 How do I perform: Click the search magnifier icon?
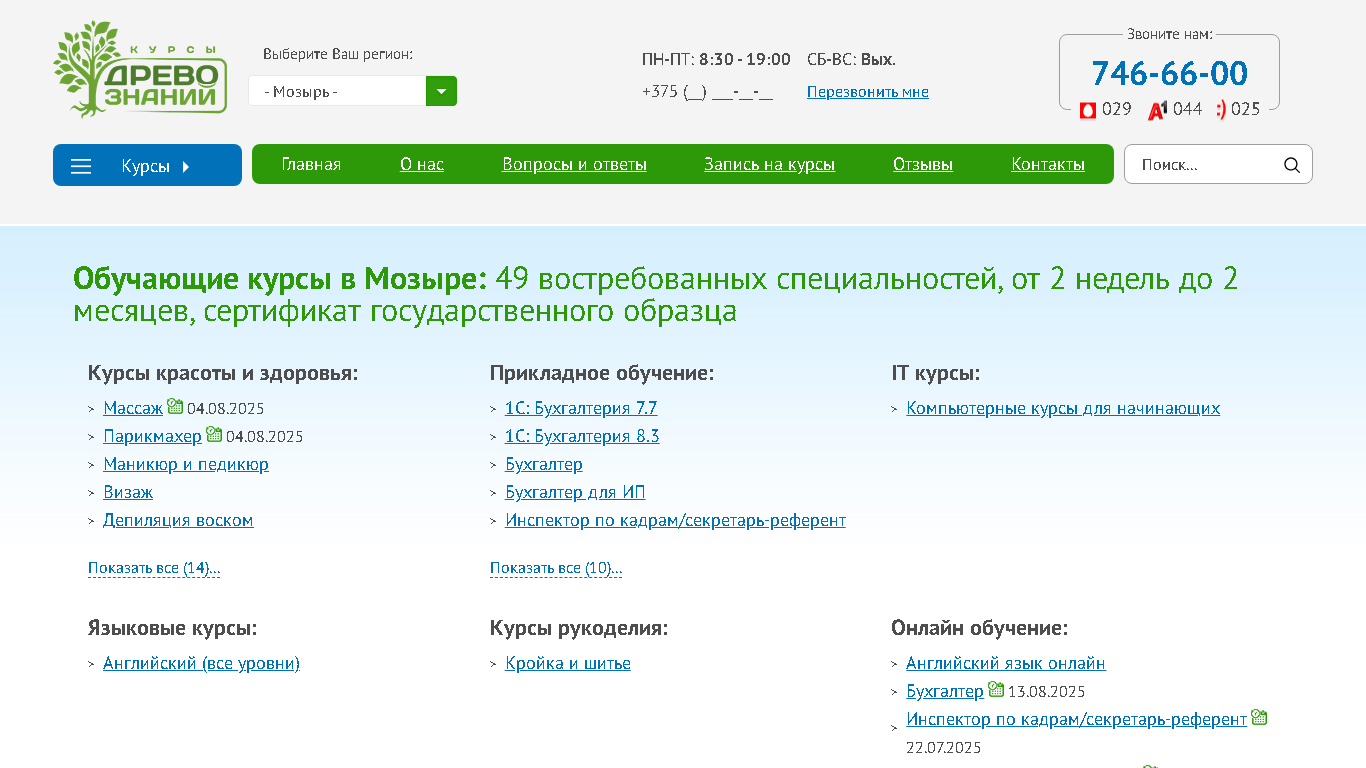click(x=1292, y=165)
